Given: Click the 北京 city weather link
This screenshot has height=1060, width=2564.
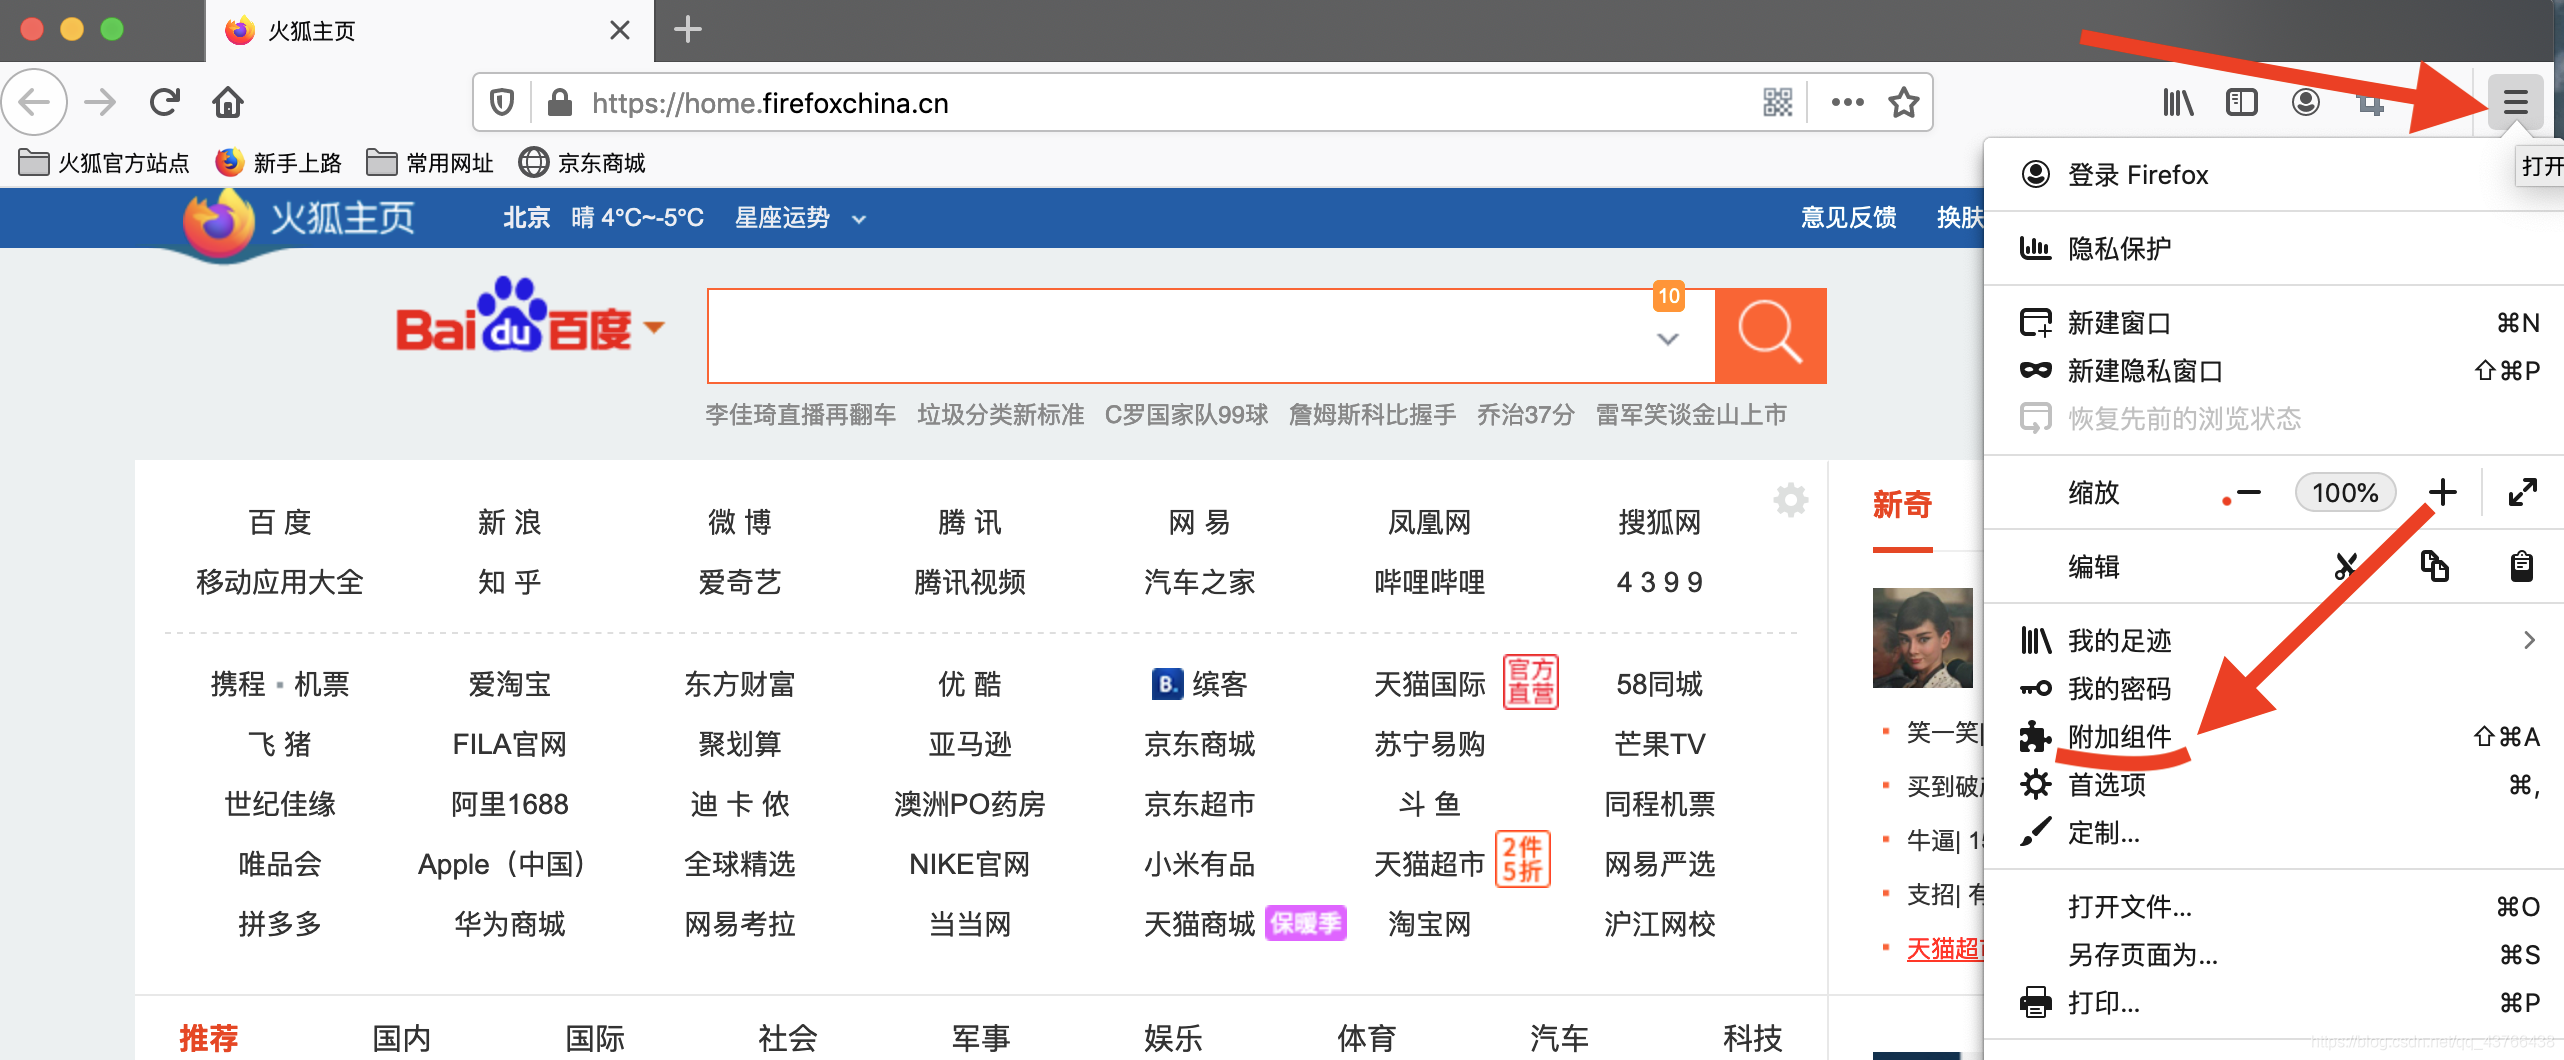Looking at the screenshot, I should (x=526, y=218).
